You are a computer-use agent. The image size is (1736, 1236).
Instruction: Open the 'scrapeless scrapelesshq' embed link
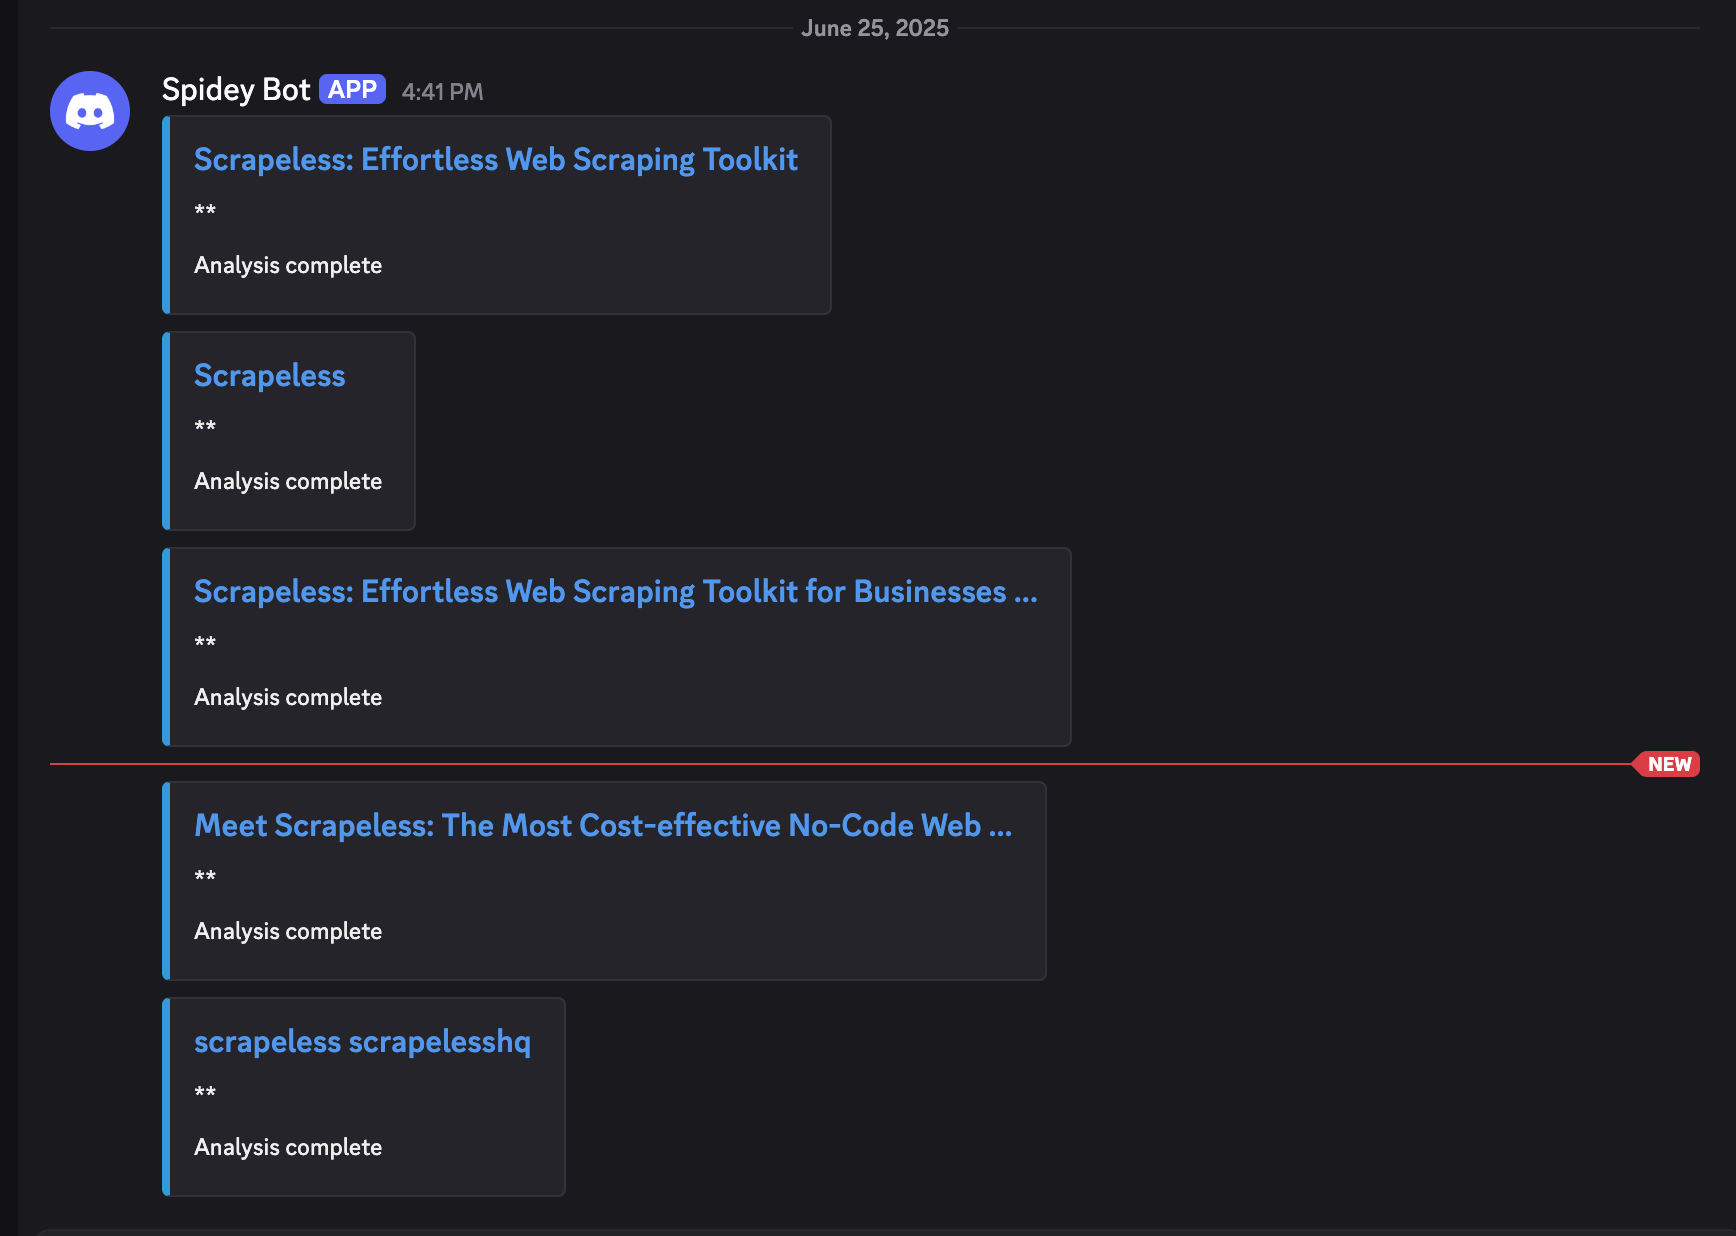[x=362, y=1042]
